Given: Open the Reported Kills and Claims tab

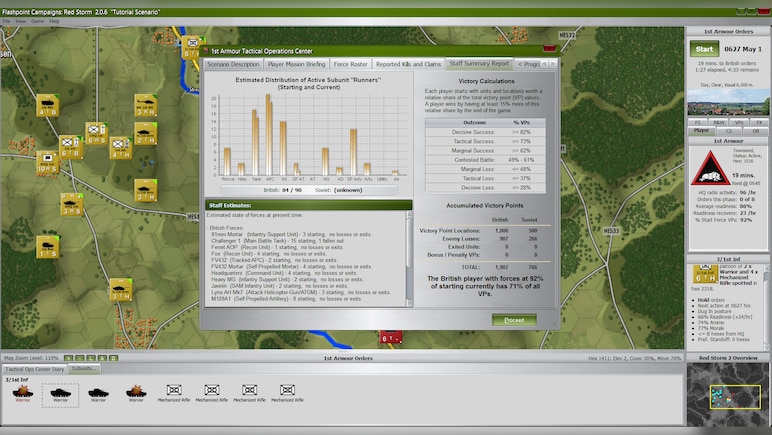Looking at the screenshot, I should pyautogui.click(x=408, y=64).
